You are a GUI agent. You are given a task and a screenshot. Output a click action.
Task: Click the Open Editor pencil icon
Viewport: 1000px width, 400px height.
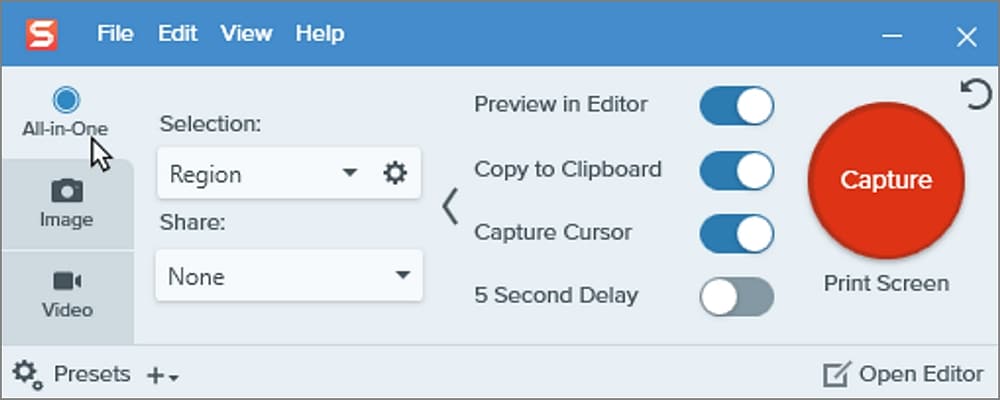point(835,375)
